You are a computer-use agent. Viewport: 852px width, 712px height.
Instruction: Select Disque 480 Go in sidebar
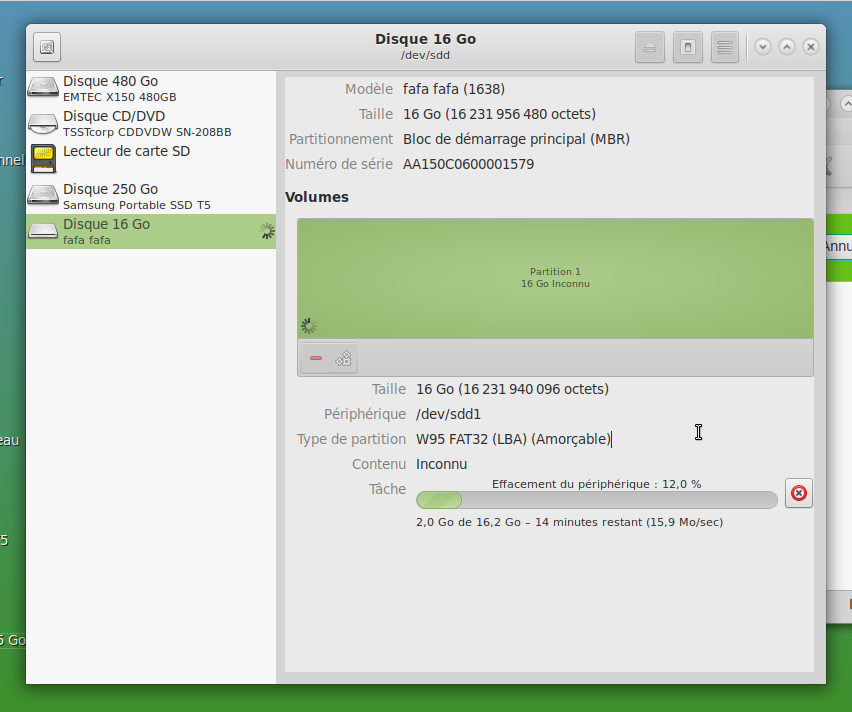151,89
